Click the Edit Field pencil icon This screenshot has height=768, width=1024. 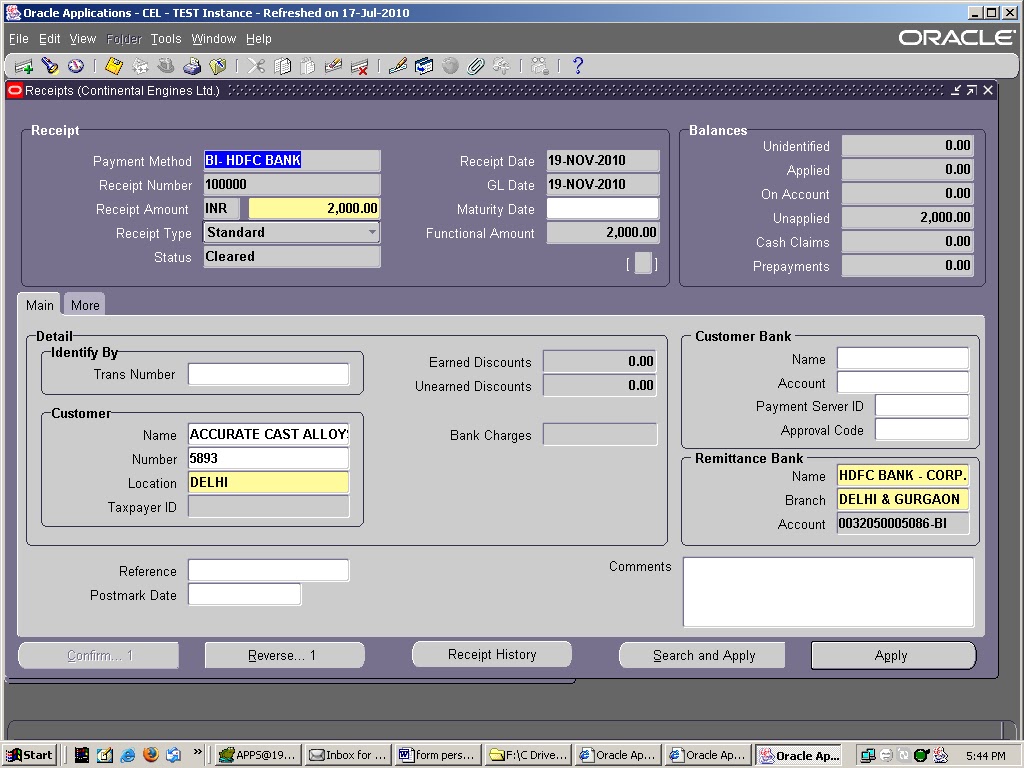(398, 66)
